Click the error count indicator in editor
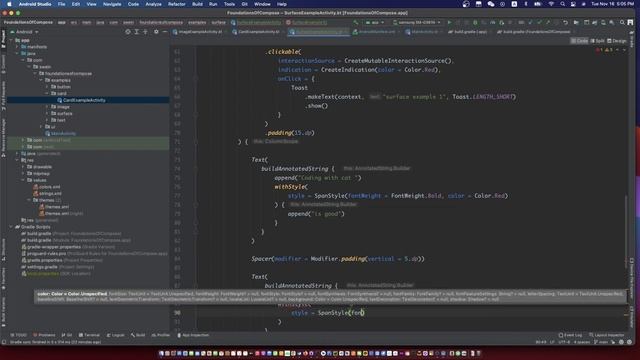Viewport: 640px width, 360px height. (x=600, y=50)
